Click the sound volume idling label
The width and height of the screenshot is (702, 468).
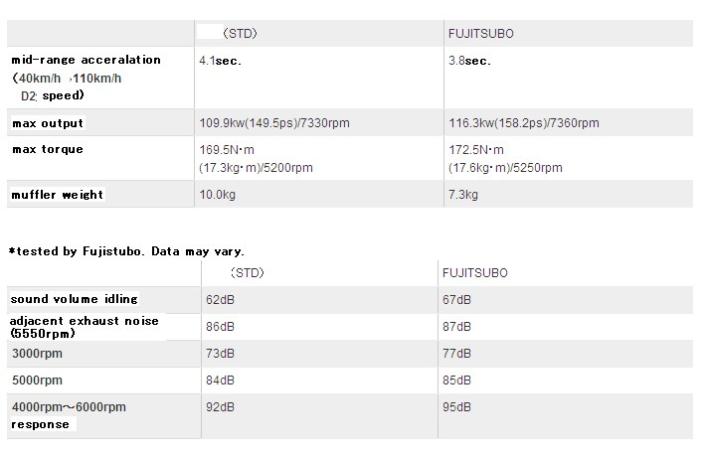click(x=74, y=299)
